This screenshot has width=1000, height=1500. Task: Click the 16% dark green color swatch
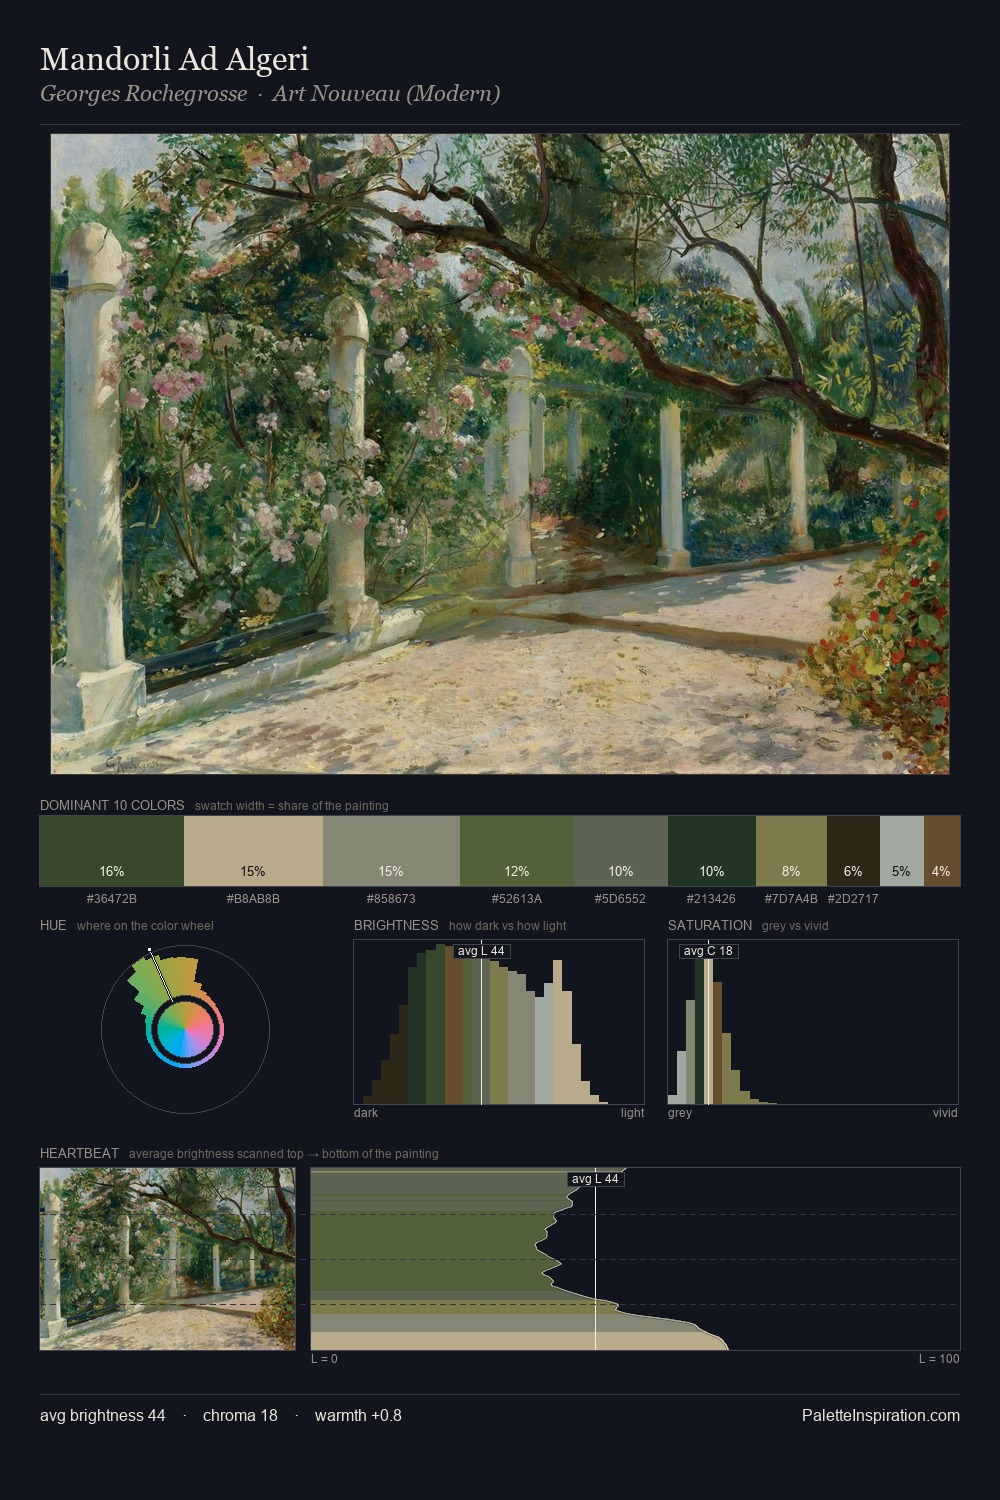(112, 851)
